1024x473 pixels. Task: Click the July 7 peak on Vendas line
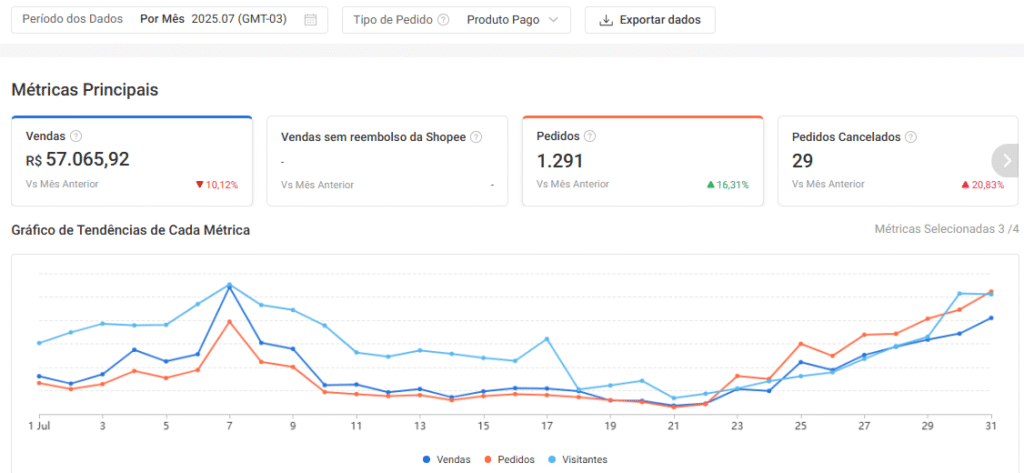coord(230,288)
